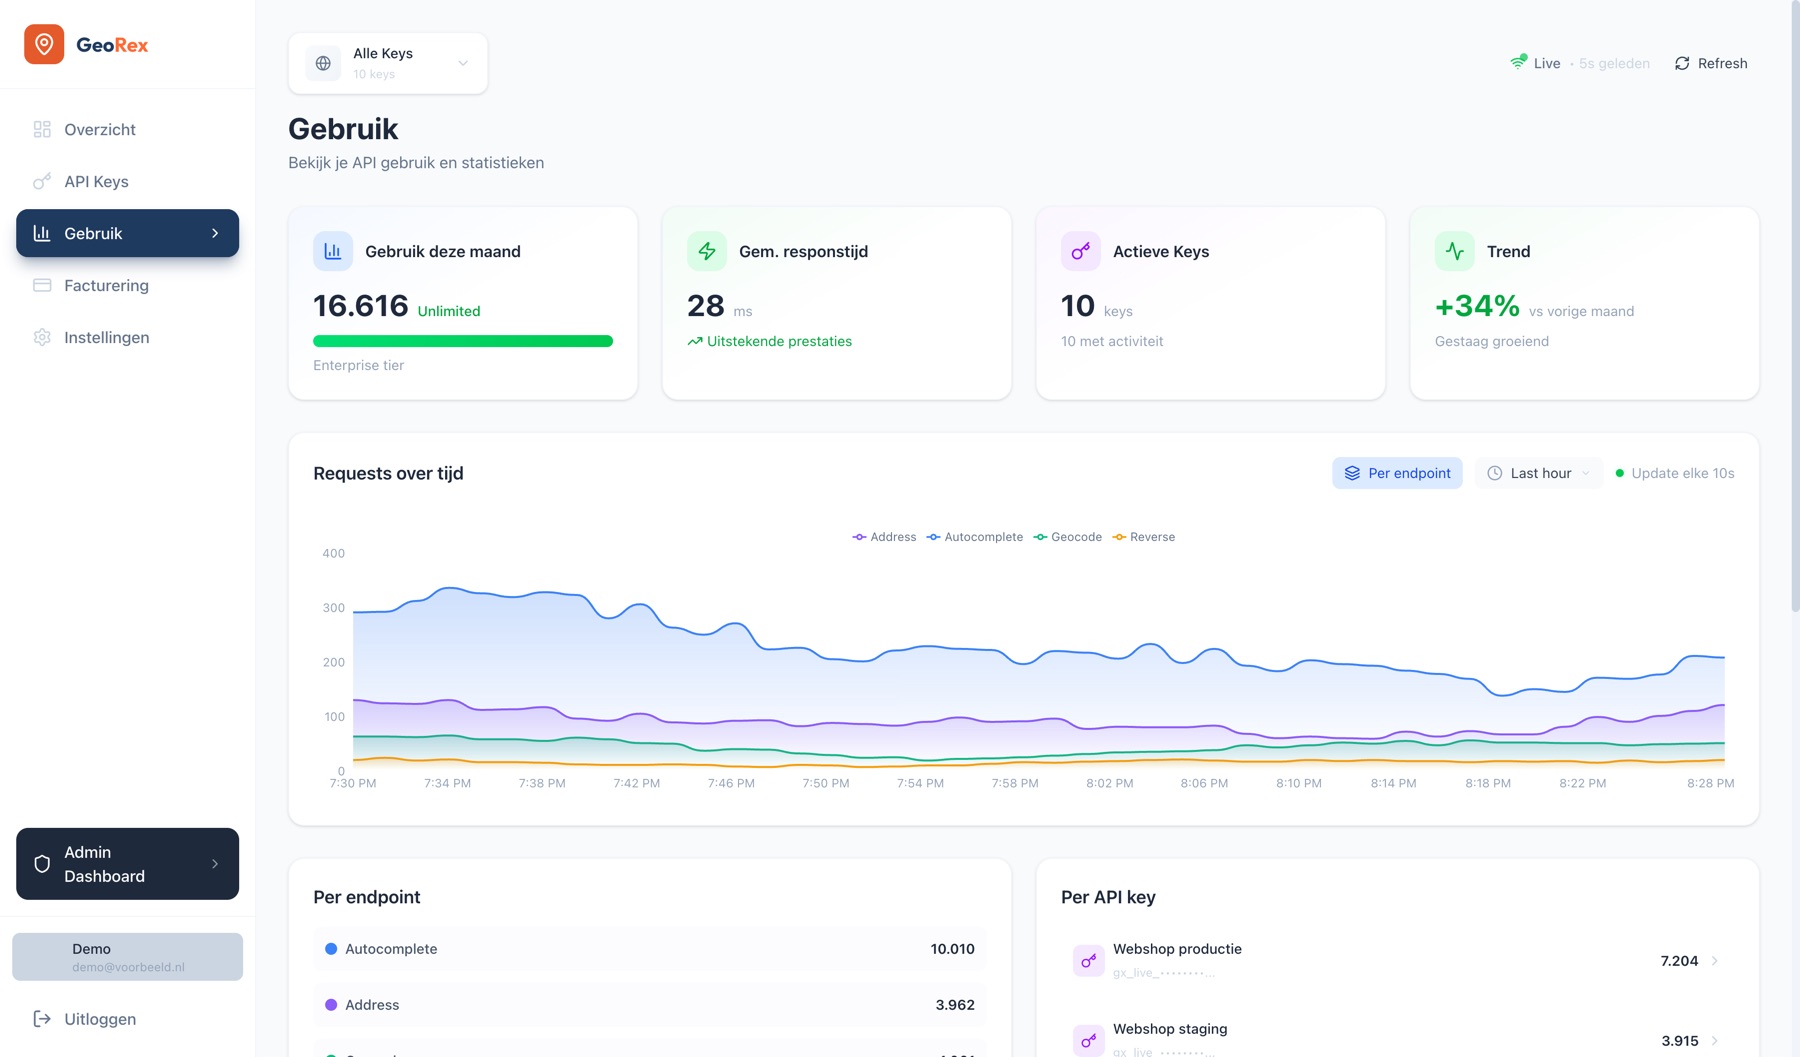Click the Refresh button

pos(1711,63)
